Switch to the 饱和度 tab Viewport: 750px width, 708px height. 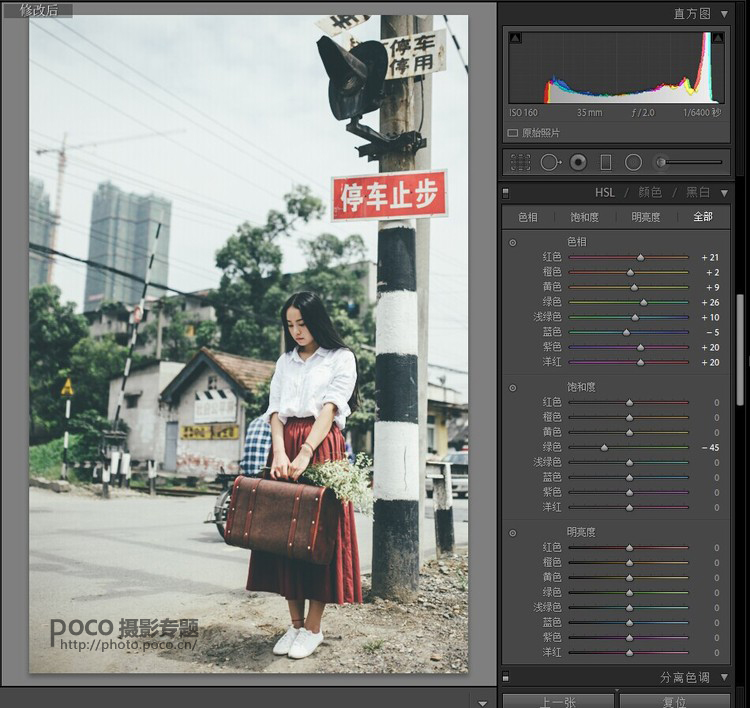(584, 217)
